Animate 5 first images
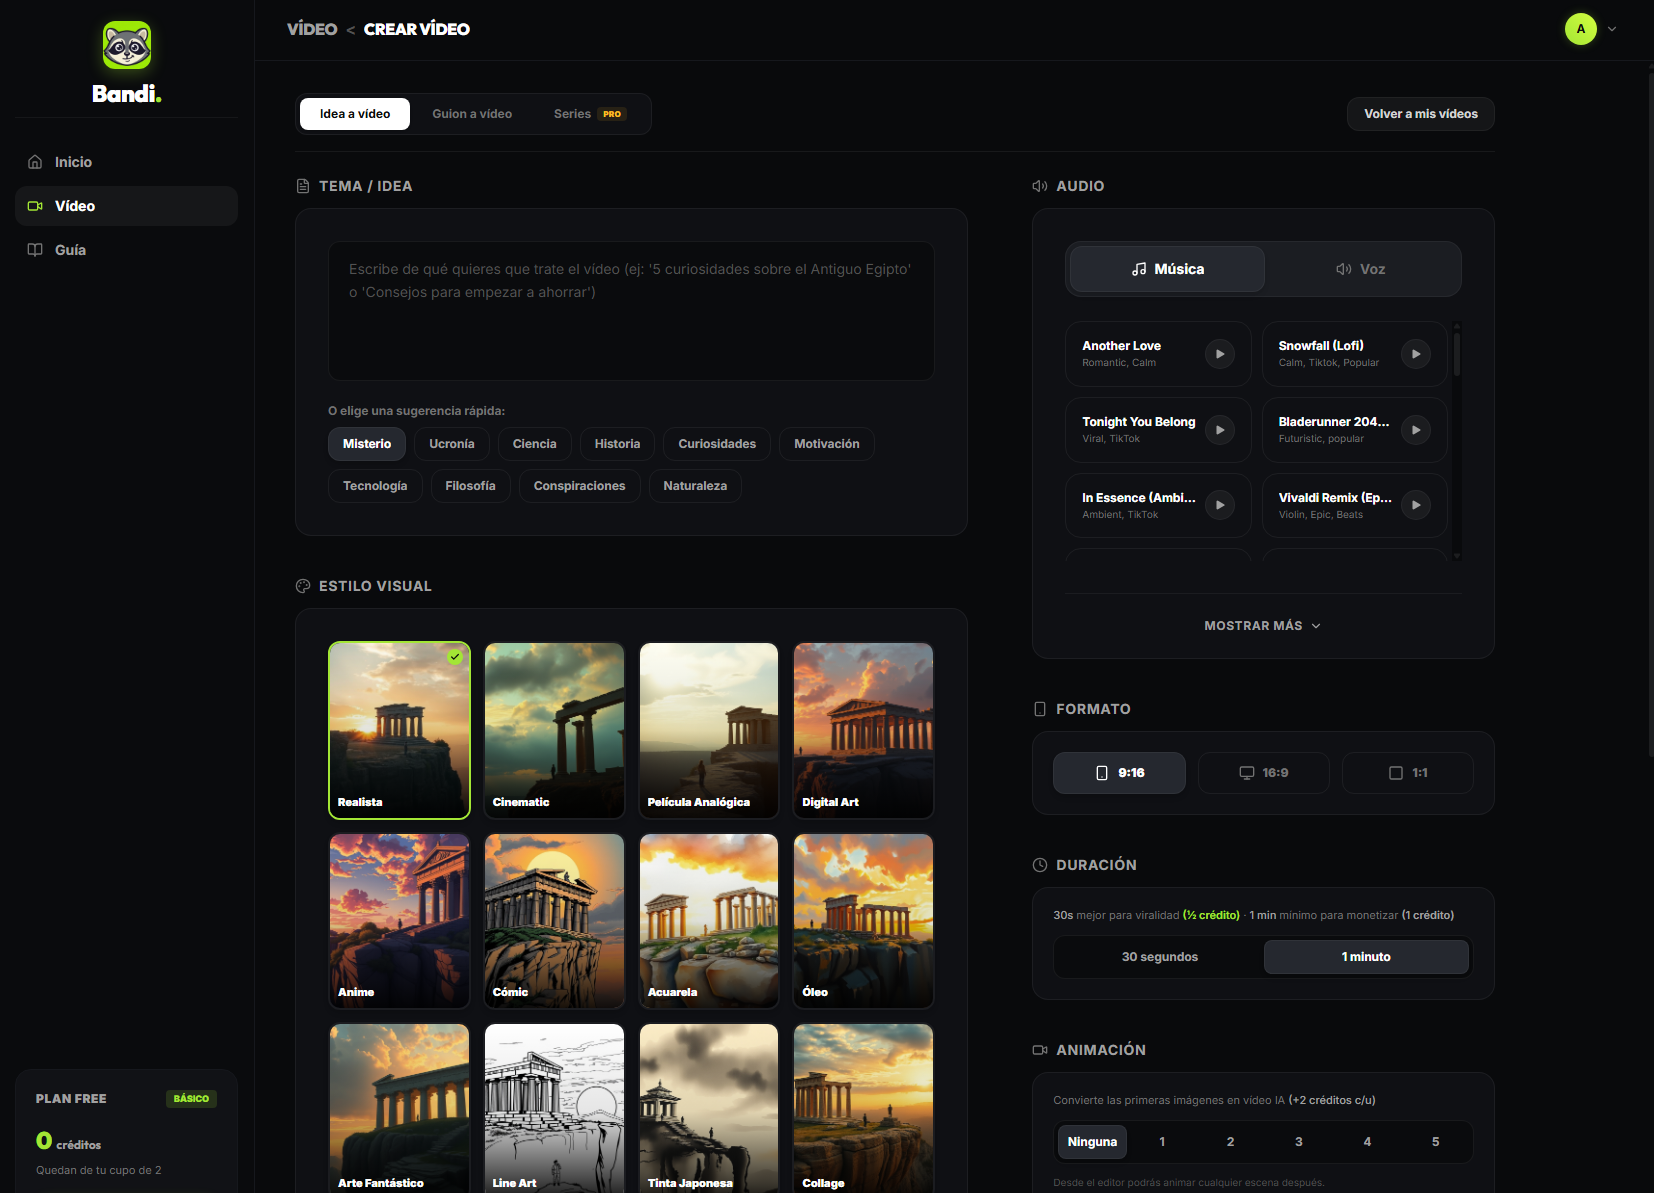1654x1193 pixels. (x=1436, y=1142)
